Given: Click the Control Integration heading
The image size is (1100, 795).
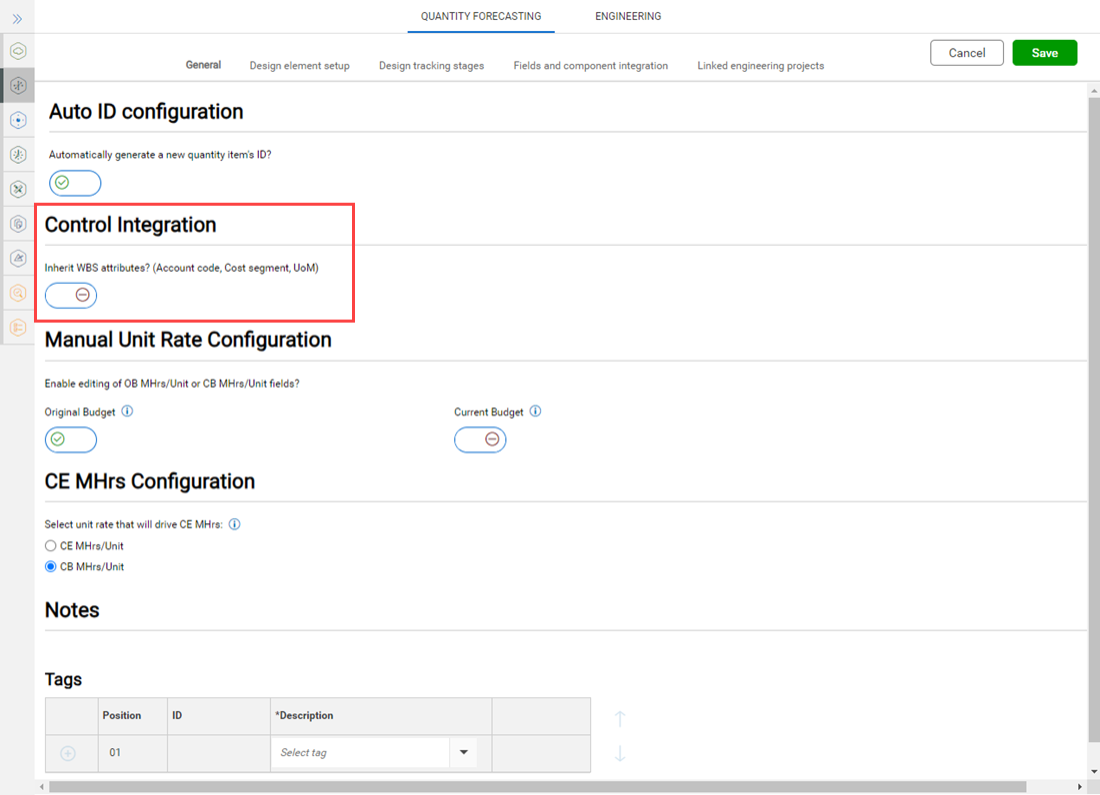Looking at the screenshot, I should click(130, 225).
